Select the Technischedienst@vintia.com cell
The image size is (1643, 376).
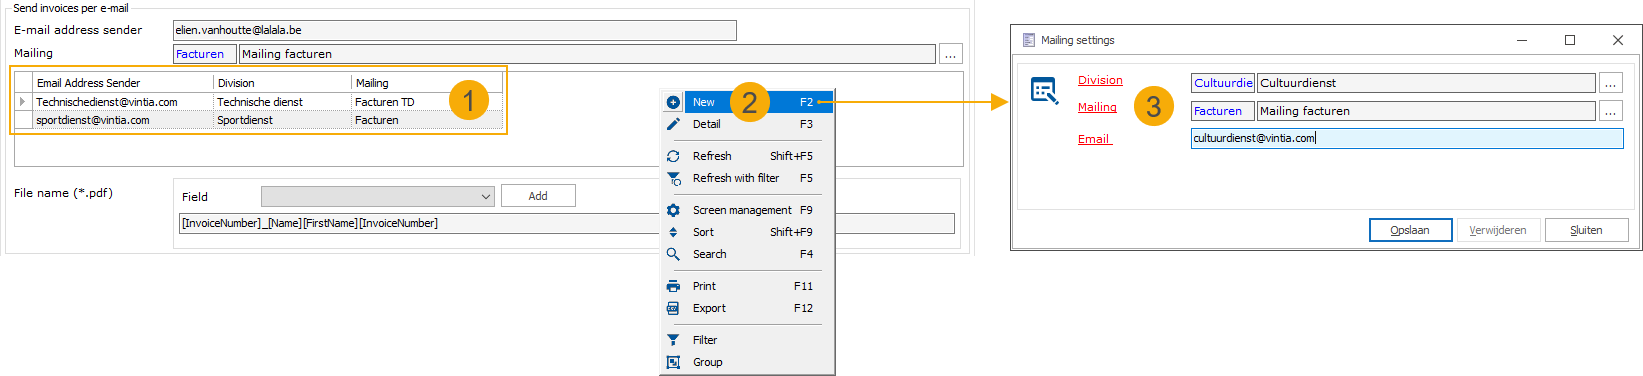[x=123, y=102]
